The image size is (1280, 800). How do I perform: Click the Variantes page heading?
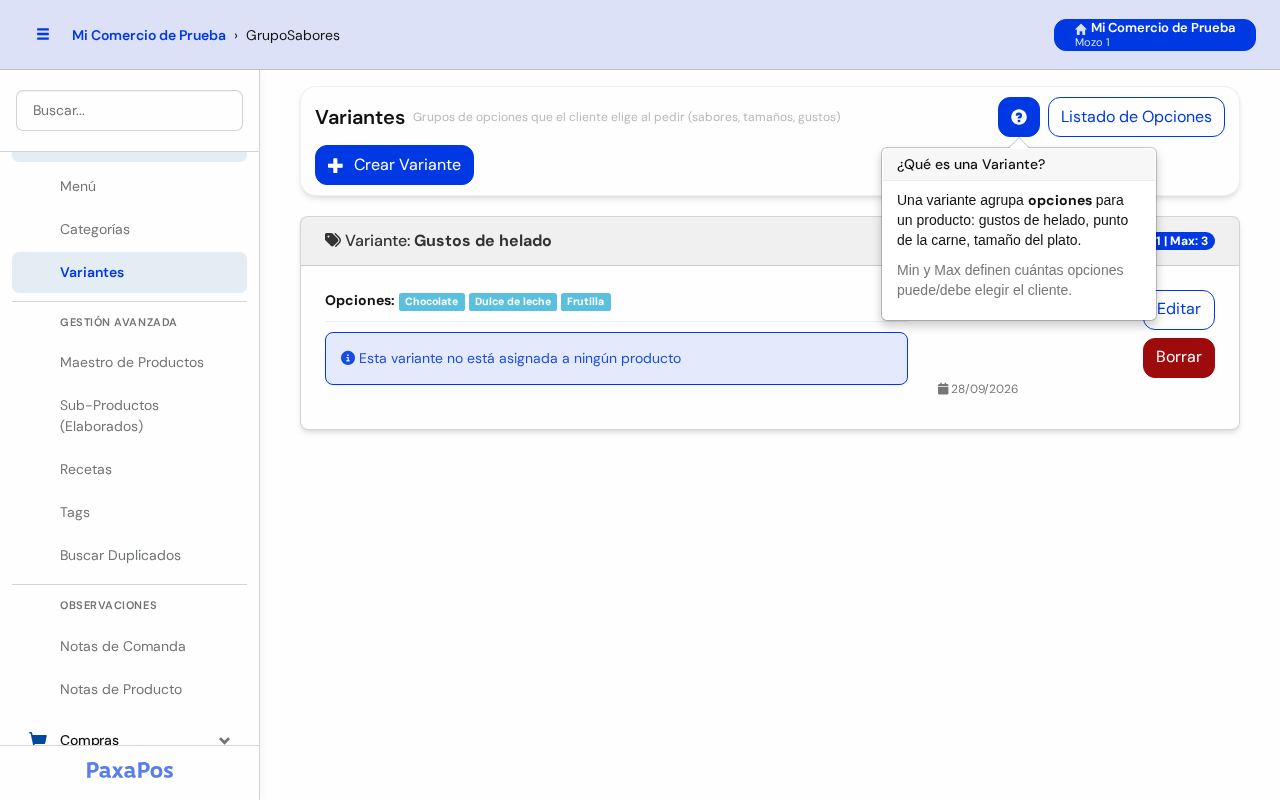(x=360, y=117)
